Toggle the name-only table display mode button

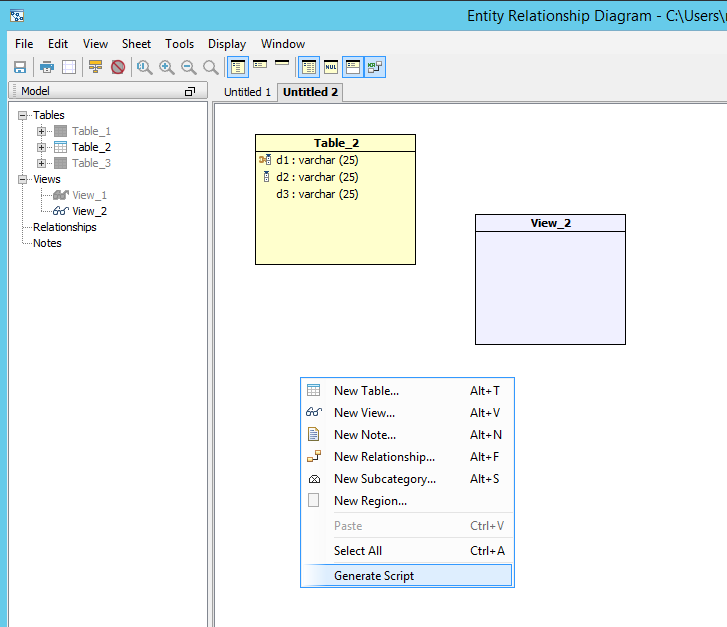tap(282, 65)
